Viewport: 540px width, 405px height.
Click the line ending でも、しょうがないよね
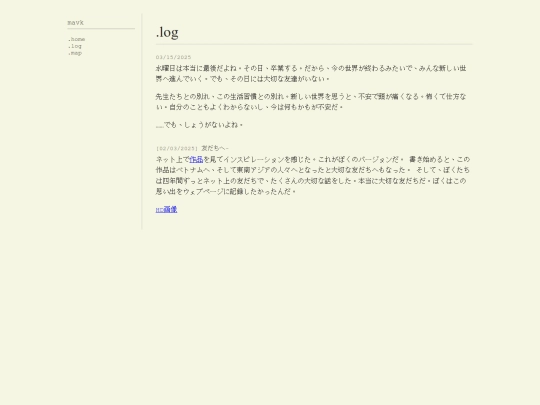coord(199,125)
